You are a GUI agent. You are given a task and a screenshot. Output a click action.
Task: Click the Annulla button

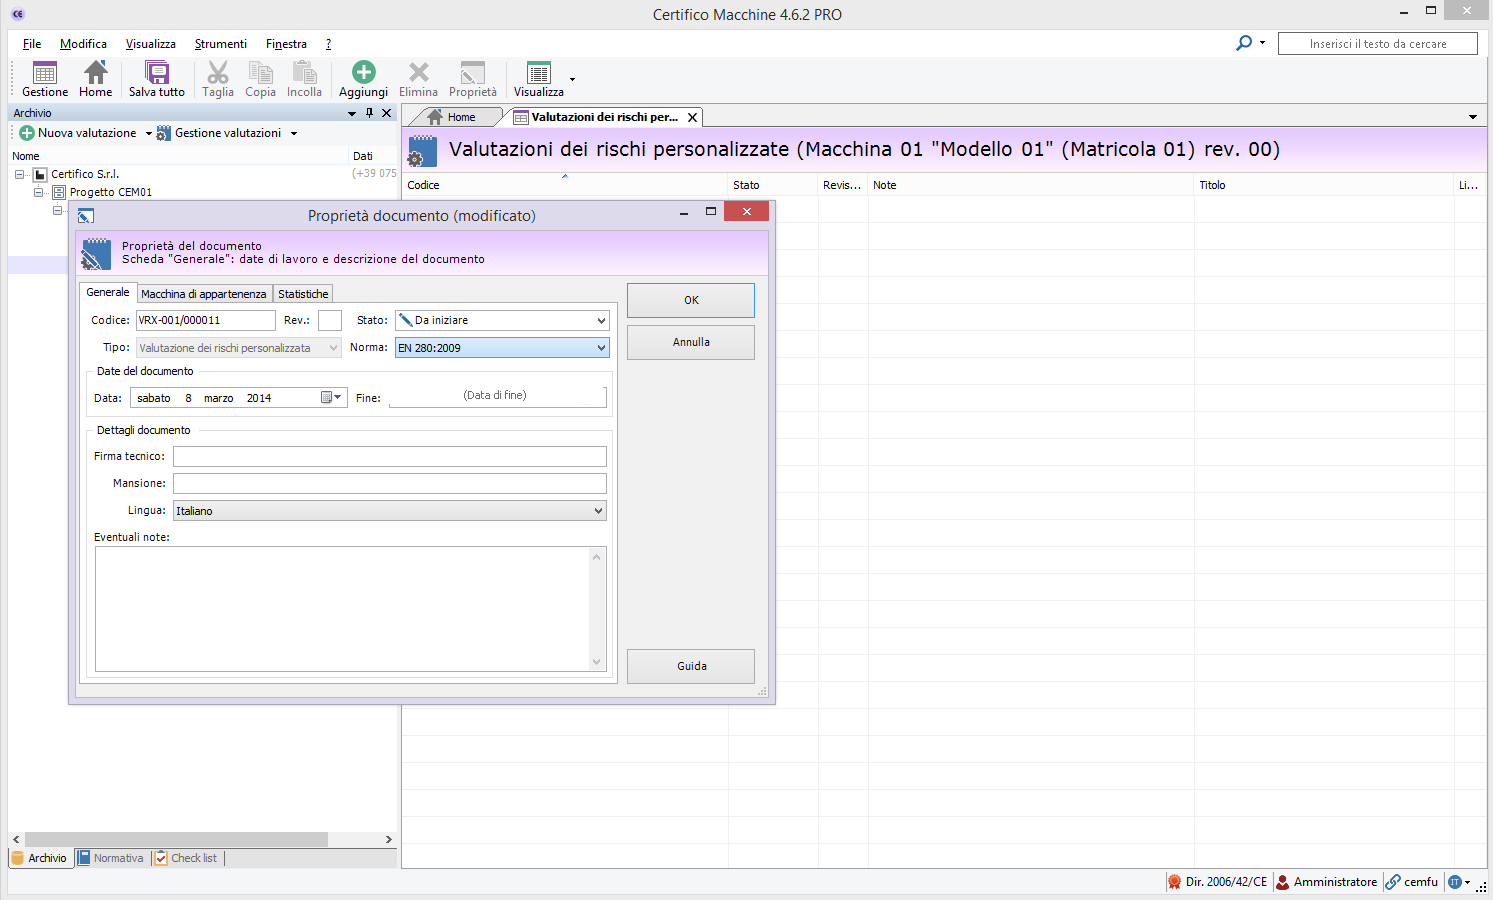coord(691,342)
